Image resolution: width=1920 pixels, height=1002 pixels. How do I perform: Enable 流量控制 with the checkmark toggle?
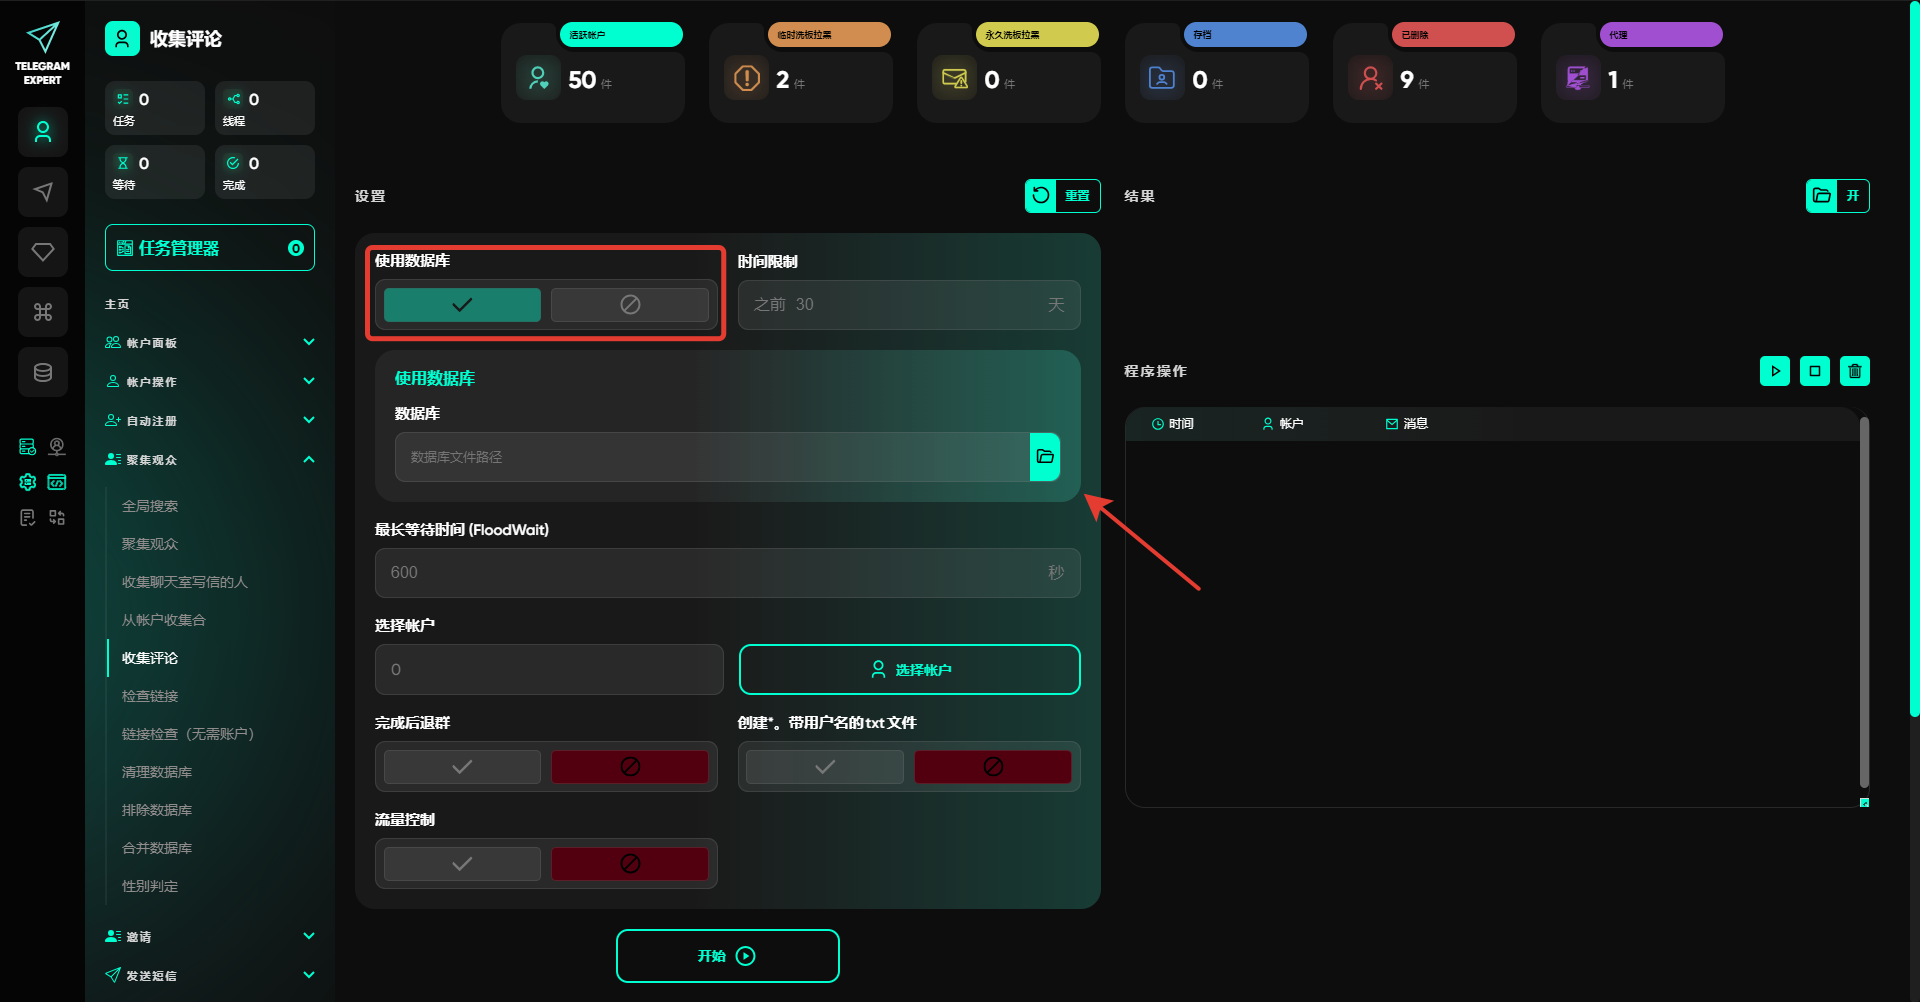coord(462,864)
